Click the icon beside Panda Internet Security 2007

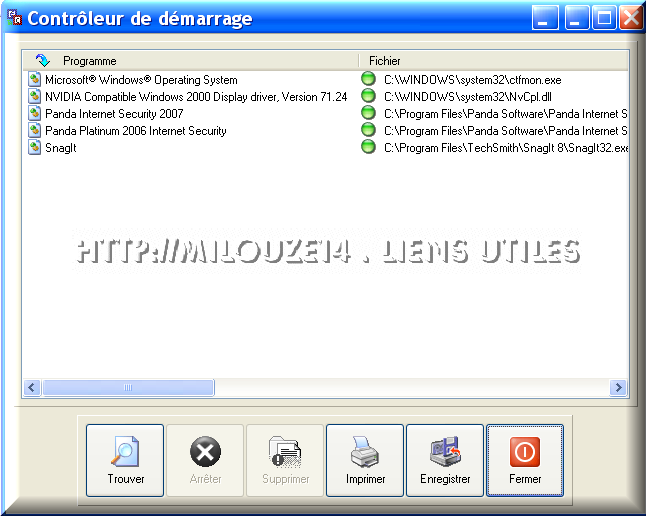tap(35, 113)
